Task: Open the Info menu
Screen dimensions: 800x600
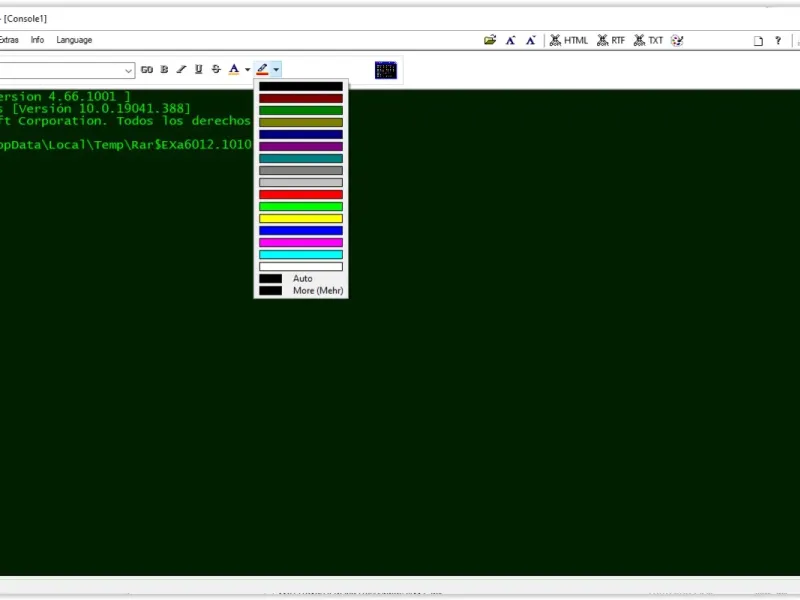Action: pyautogui.click(x=37, y=40)
